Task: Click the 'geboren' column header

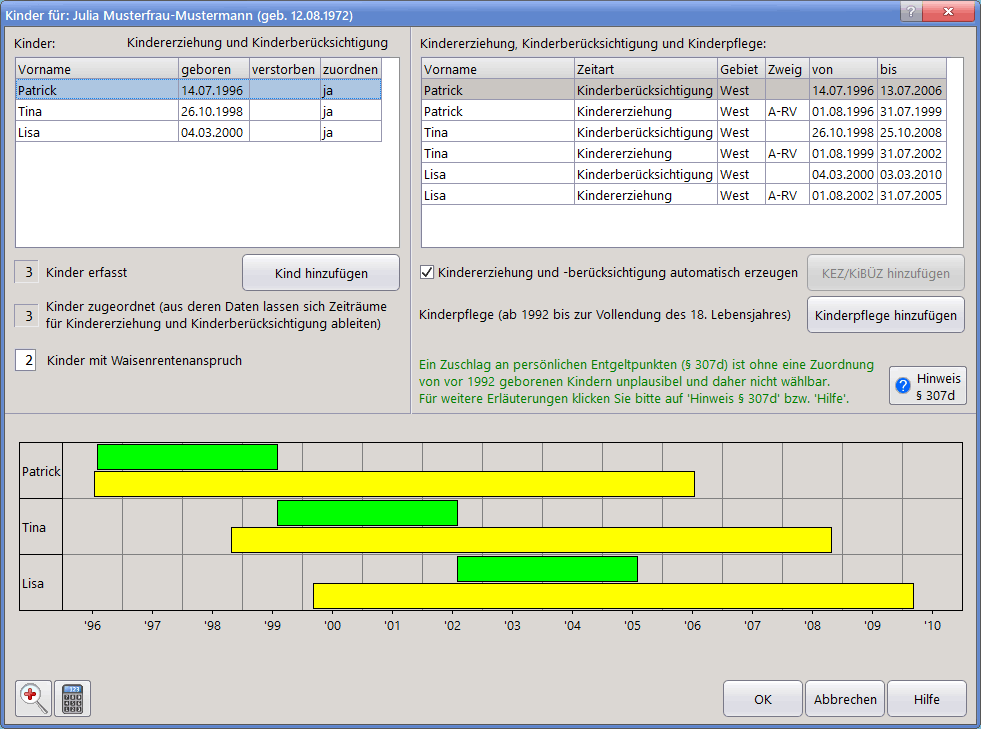Action: [213, 69]
